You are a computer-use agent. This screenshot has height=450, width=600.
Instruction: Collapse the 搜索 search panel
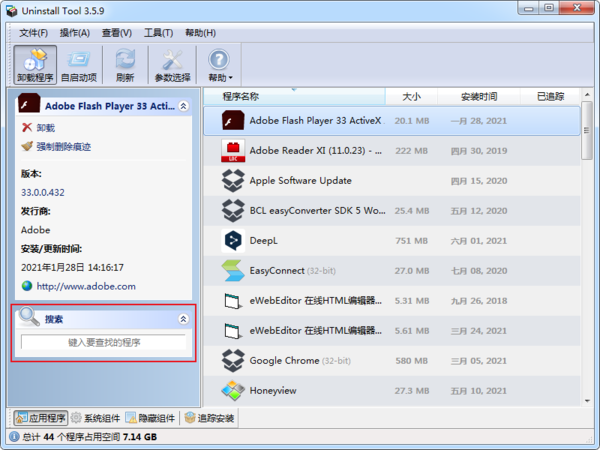[183, 319]
